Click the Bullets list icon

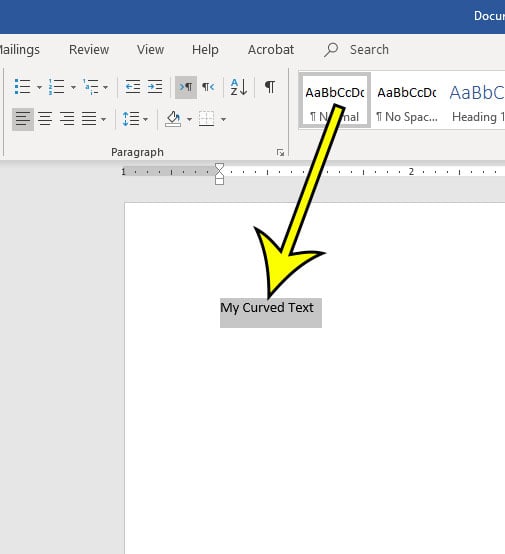22,87
